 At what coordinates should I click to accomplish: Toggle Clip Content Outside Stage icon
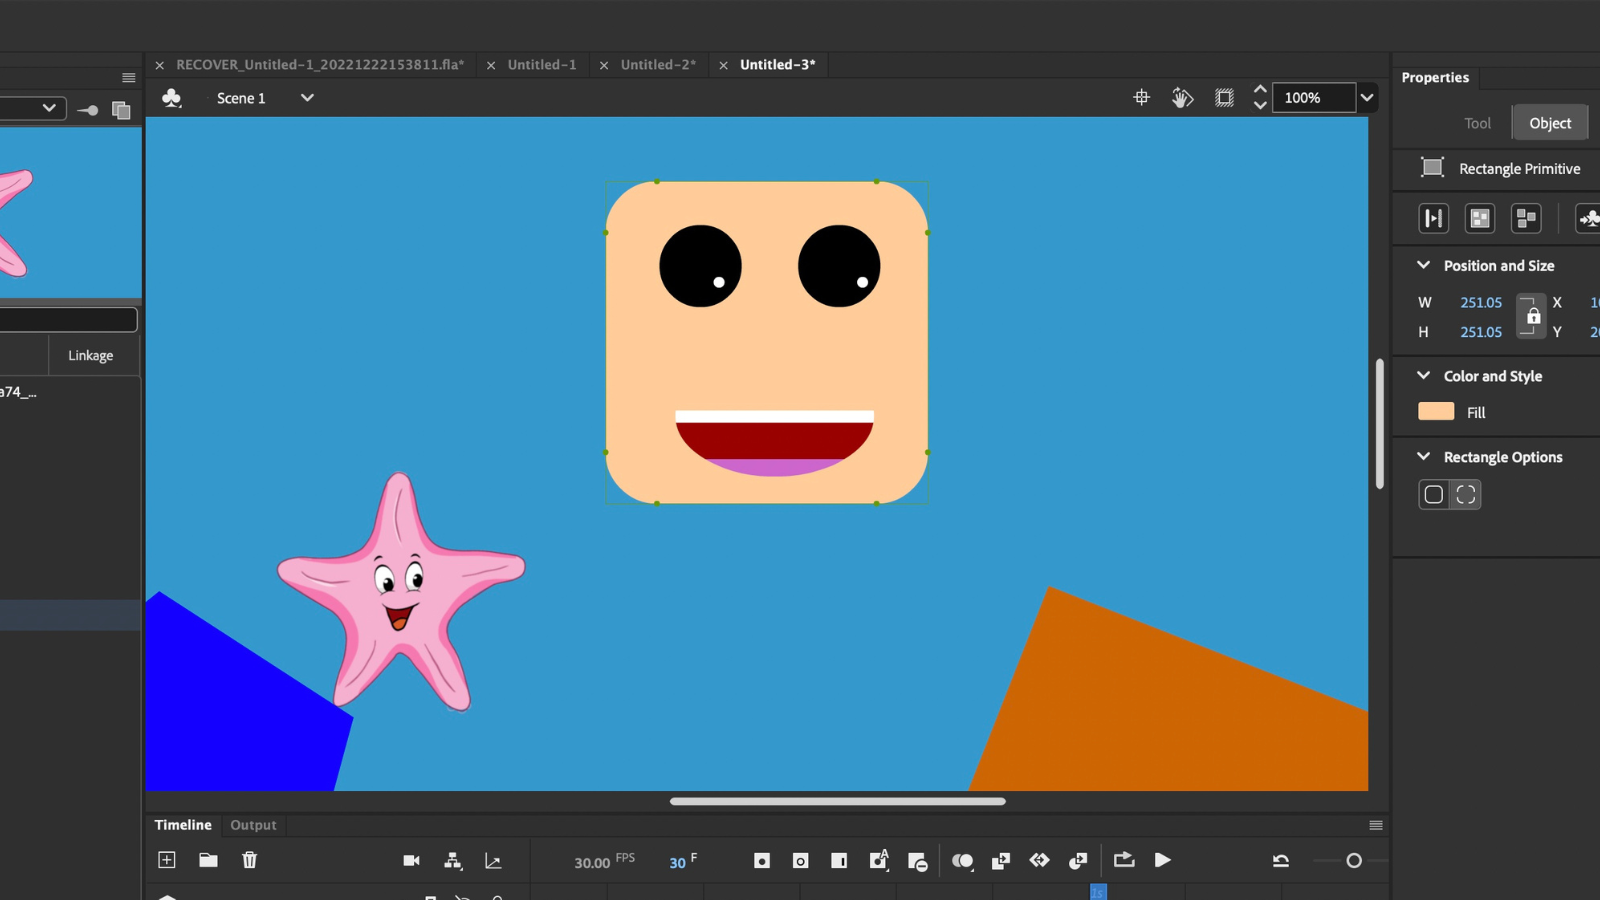(x=1224, y=98)
